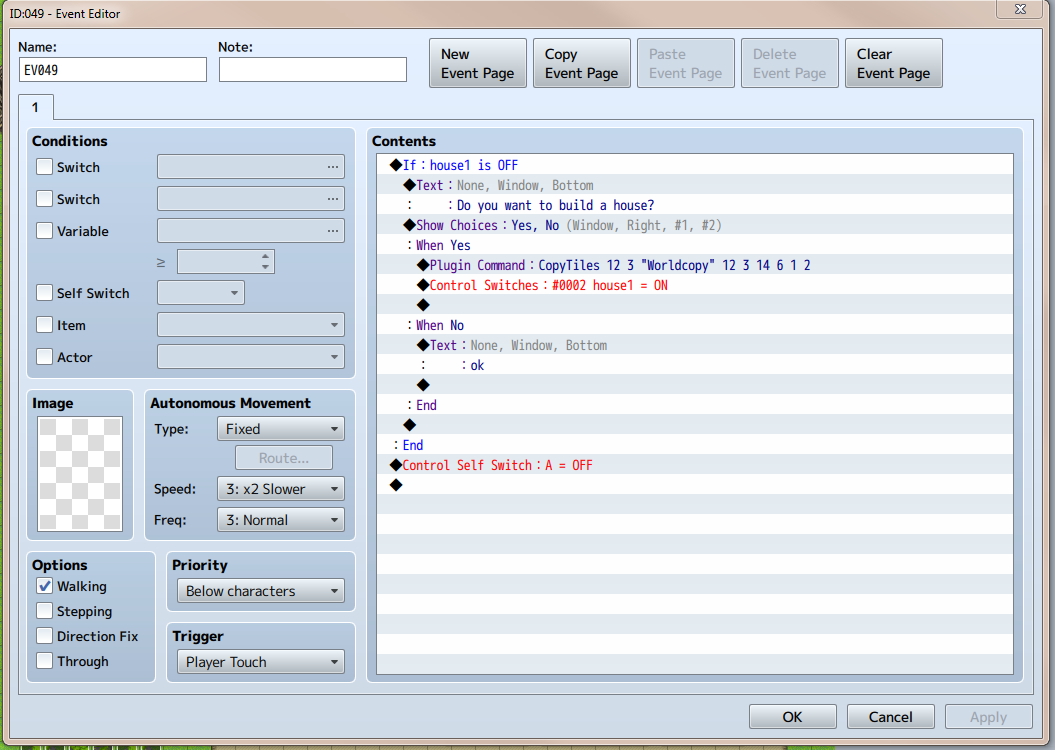Open movement Type dropdown showing Fixed
Viewport: 1055px width, 750px height.
click(281, 429)
